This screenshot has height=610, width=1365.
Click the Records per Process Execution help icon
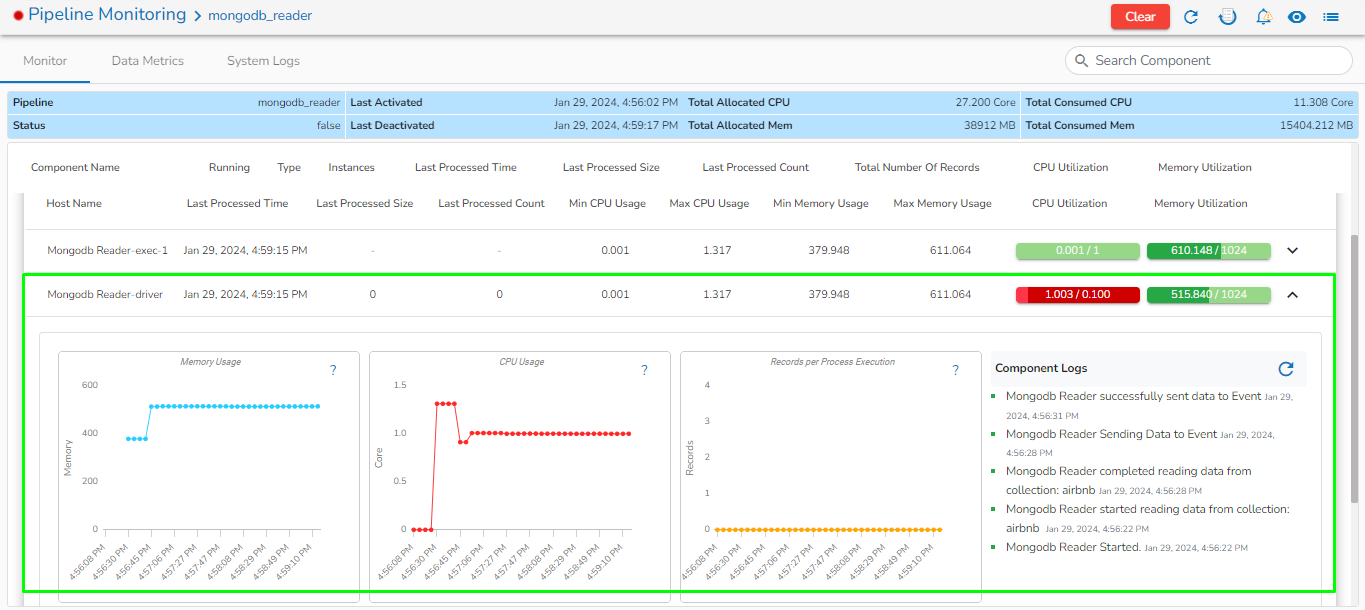(x=955, y=370)
